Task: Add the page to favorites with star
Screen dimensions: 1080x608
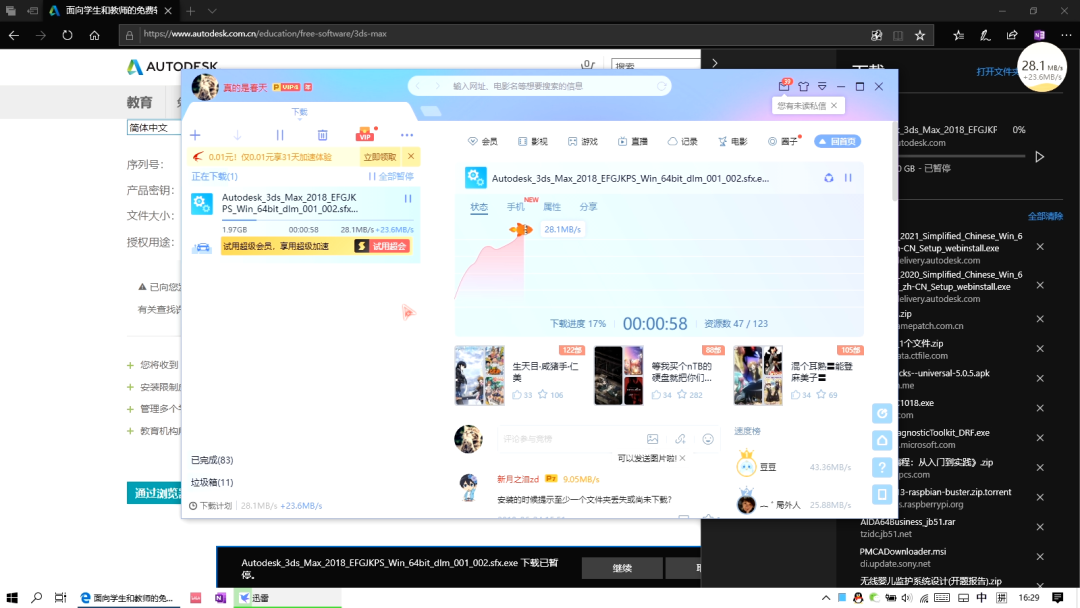Action: click(920, 34)
